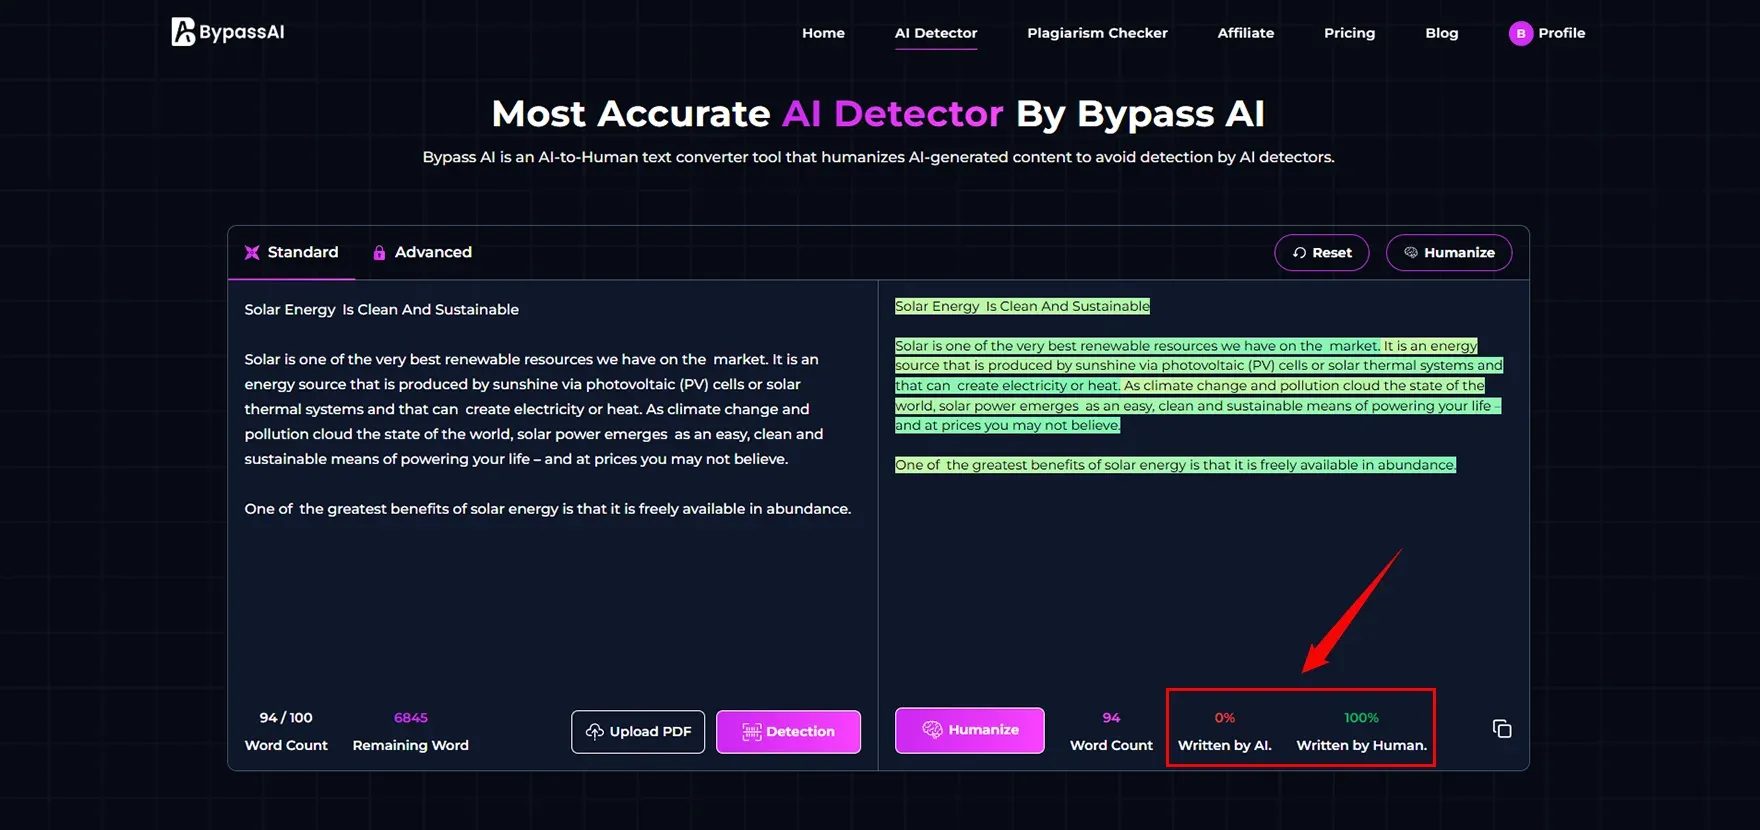Open the Affiliate page

(1246, 33)
